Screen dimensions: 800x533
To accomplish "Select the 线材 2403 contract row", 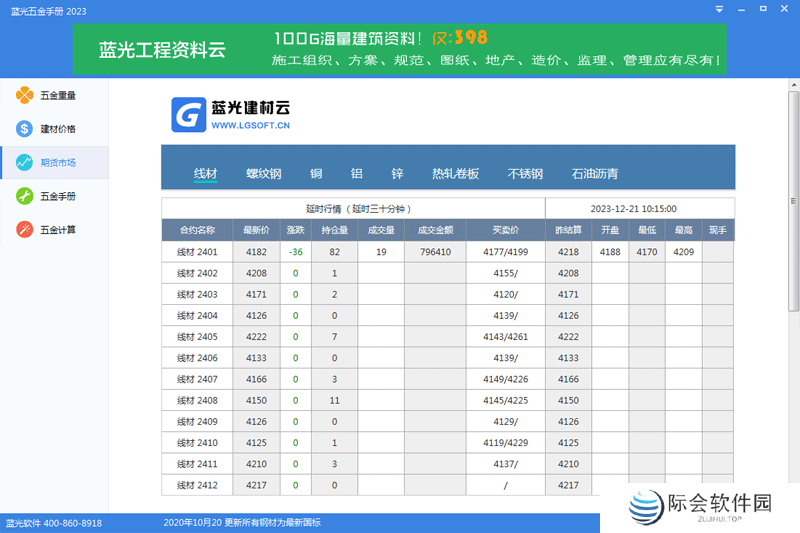I will [x=448, y=294].
